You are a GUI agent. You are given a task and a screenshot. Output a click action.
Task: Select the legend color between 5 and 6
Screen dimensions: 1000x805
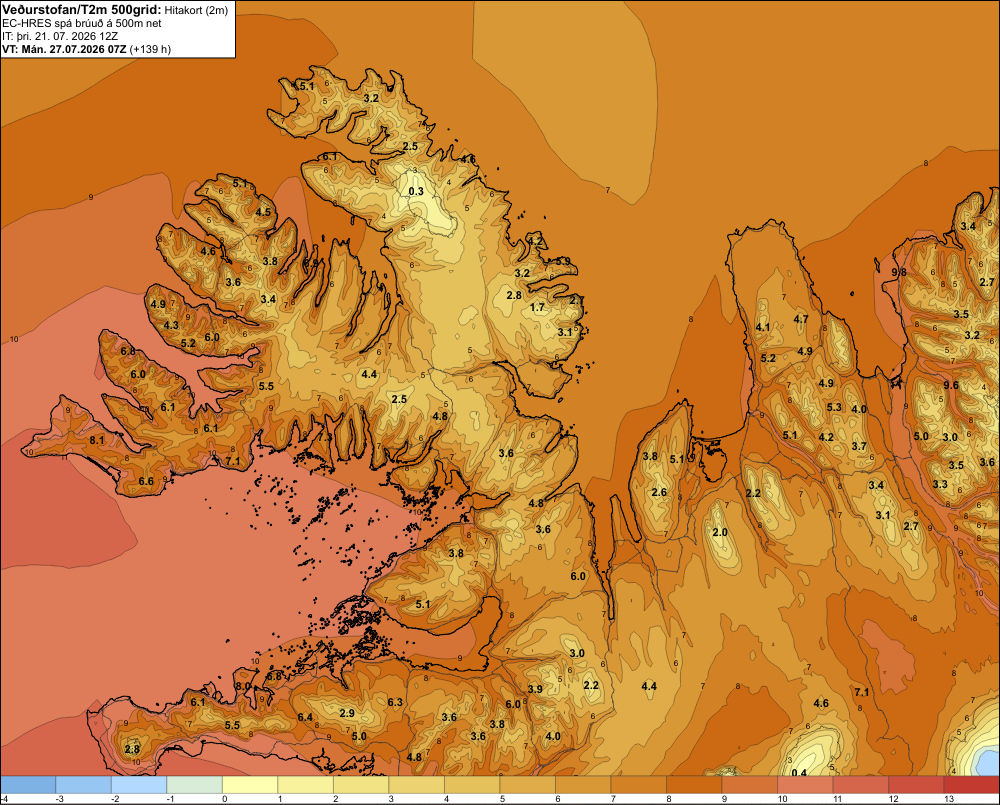point(527,785)
